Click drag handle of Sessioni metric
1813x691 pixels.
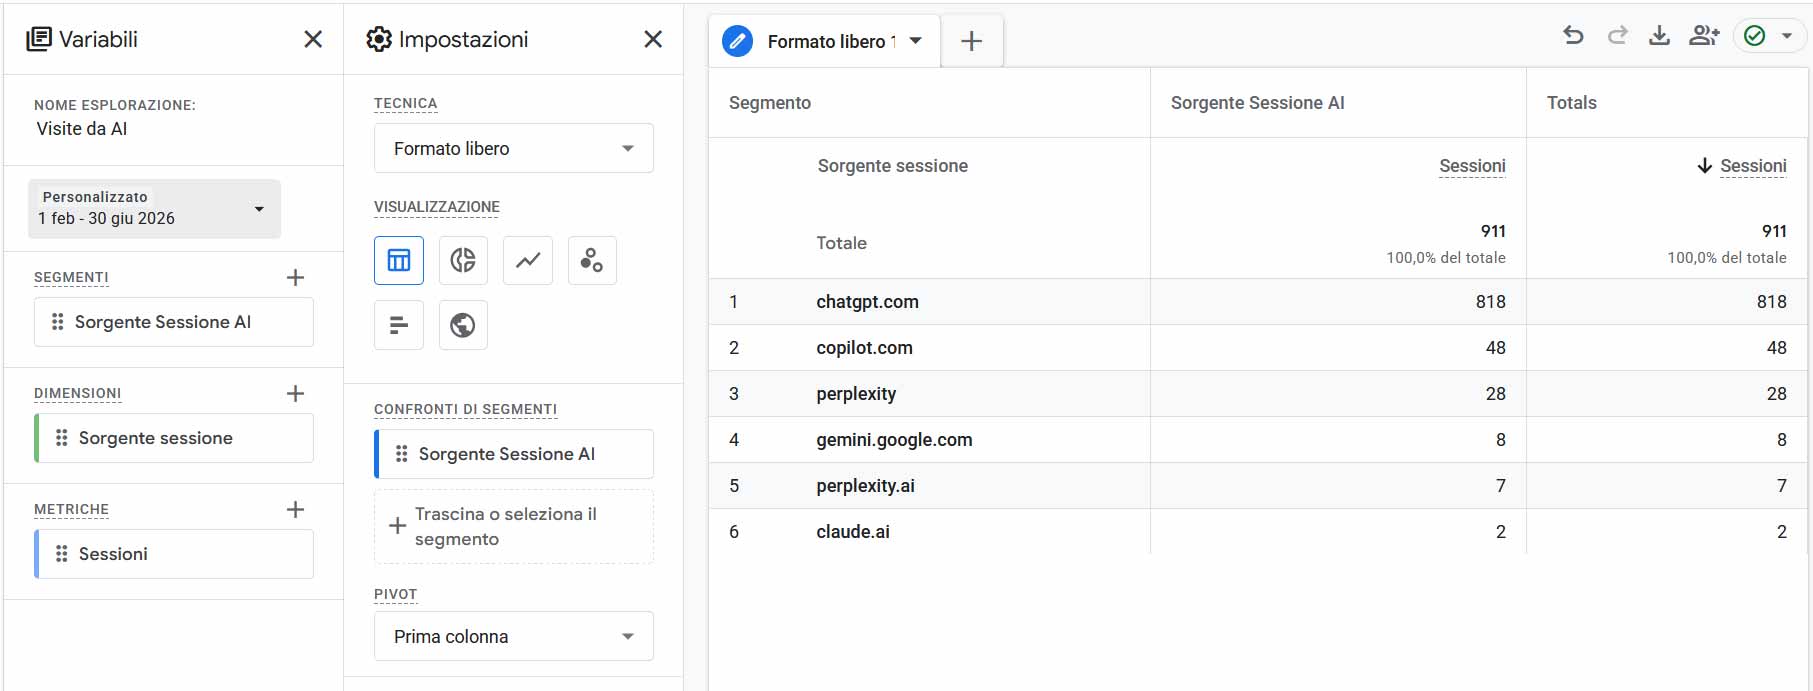(x=62, y=554)
